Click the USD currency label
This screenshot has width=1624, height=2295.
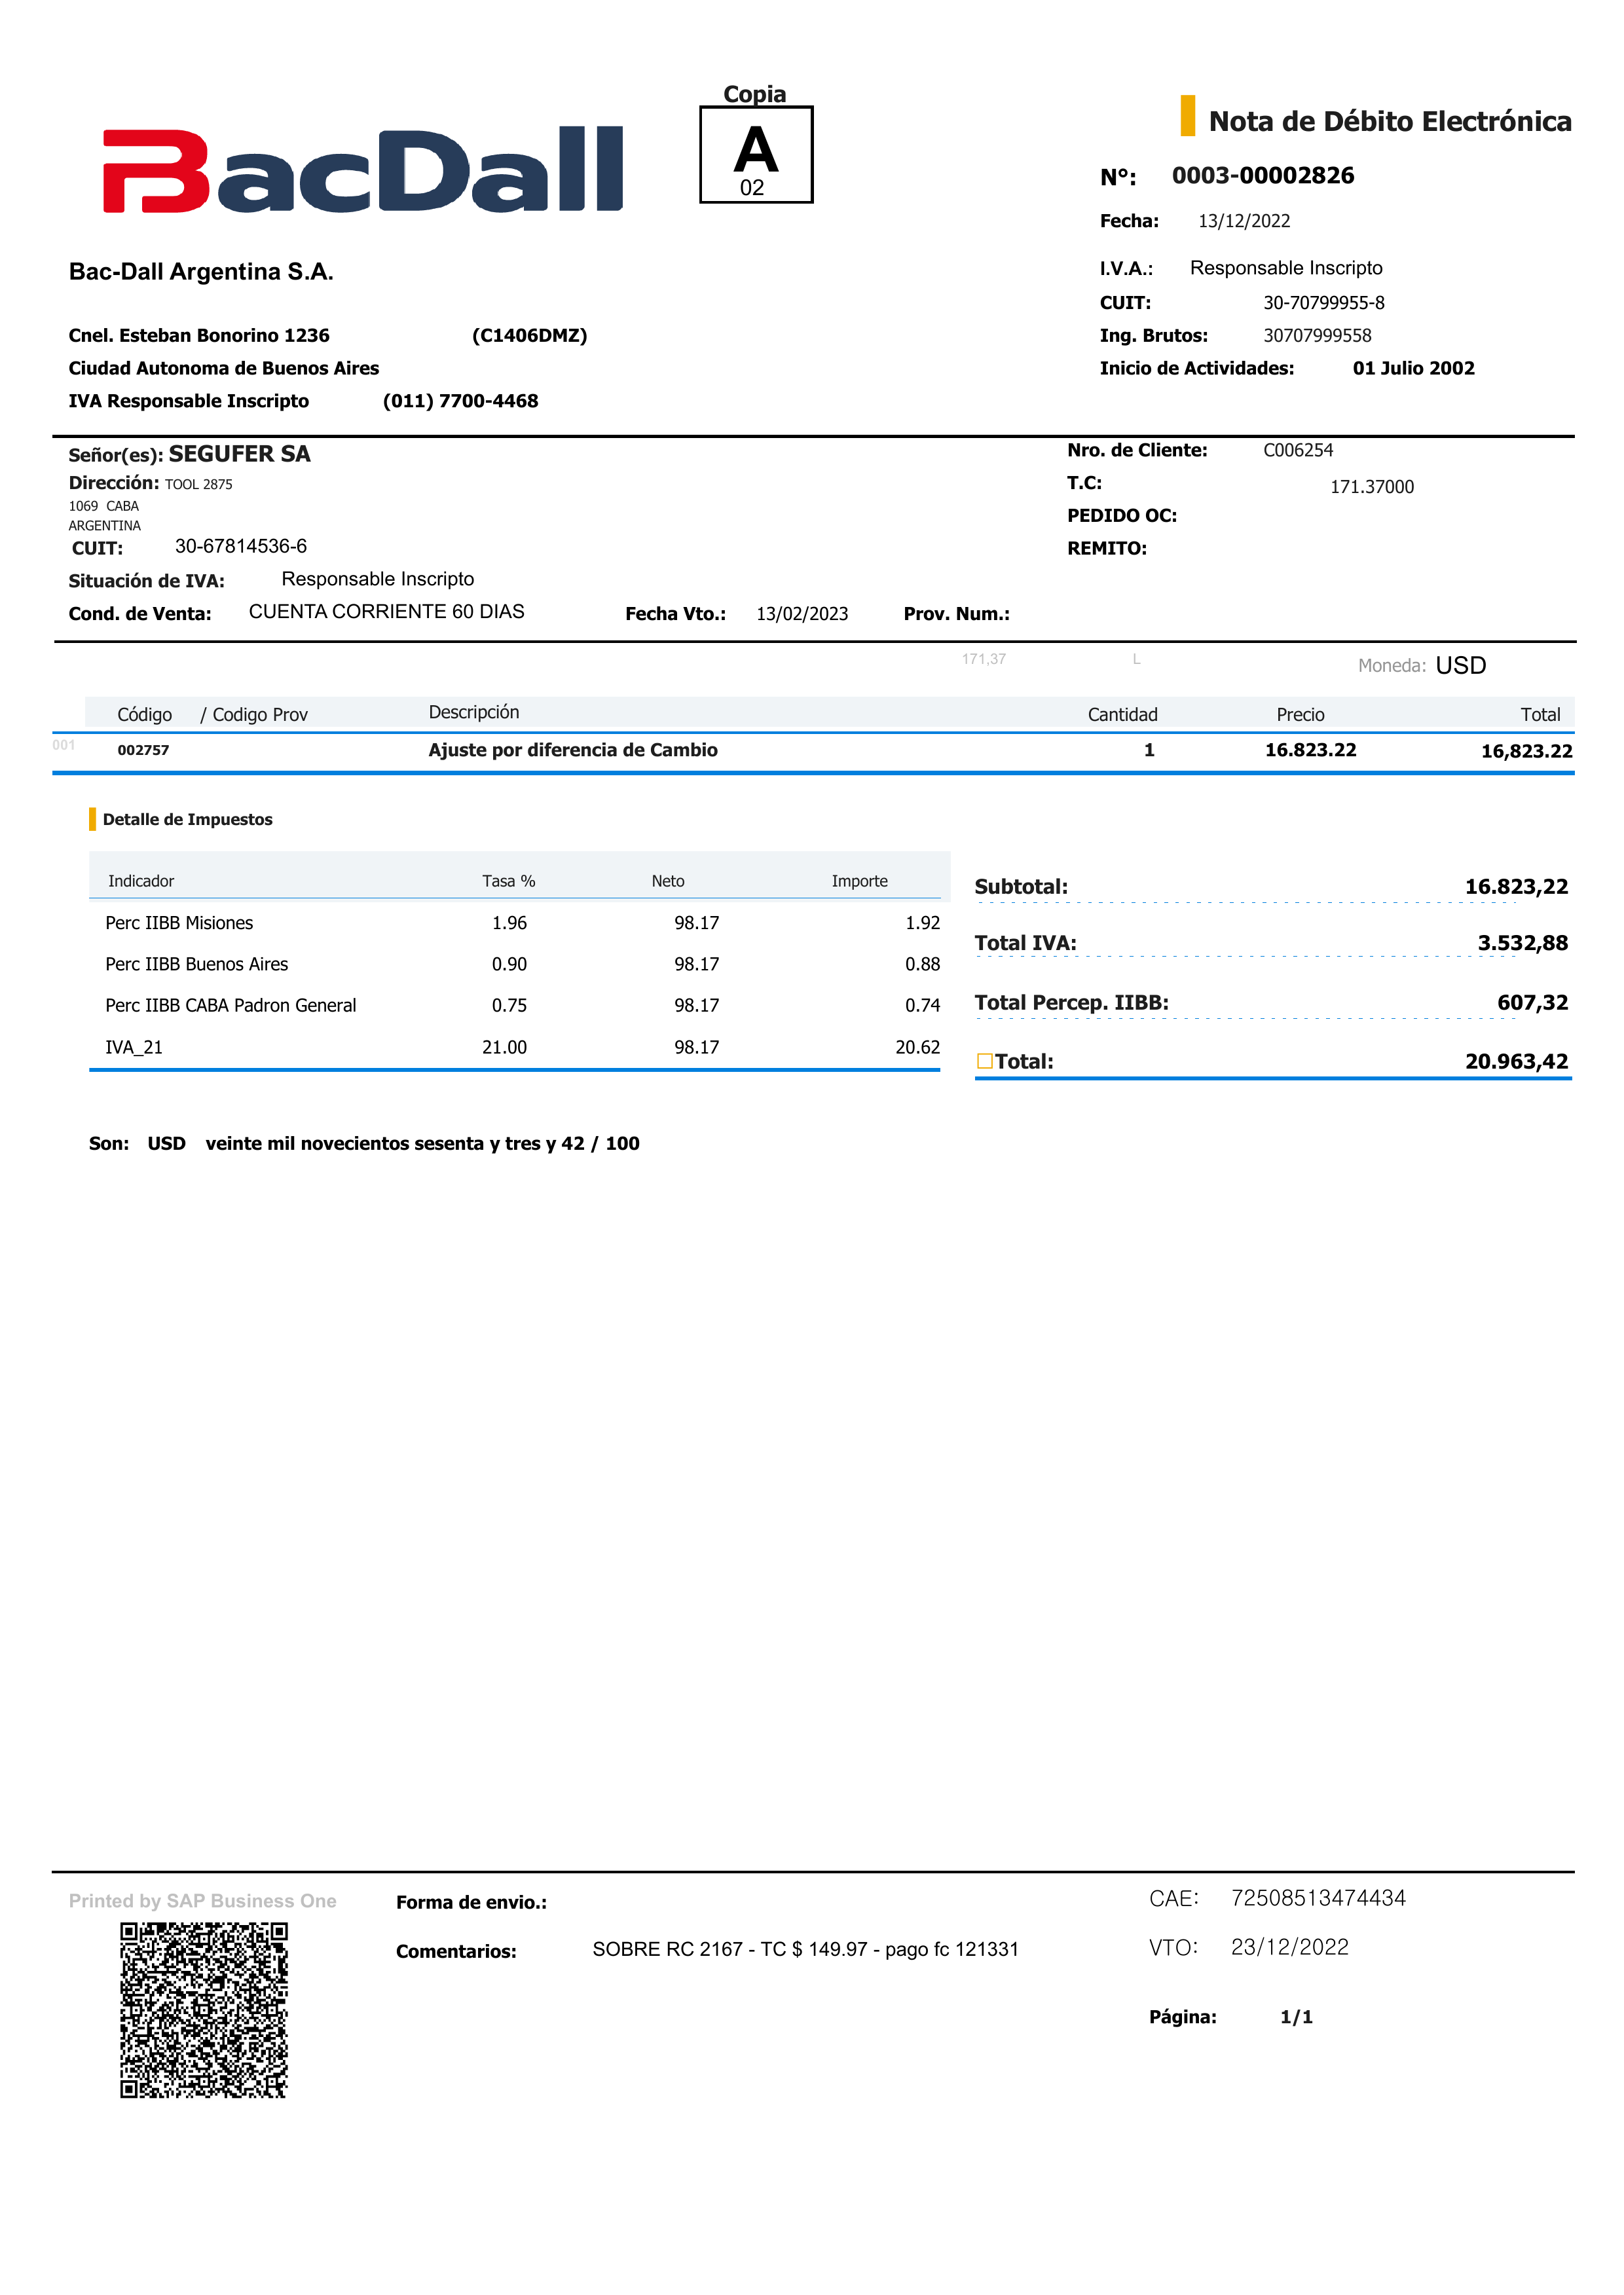tap(1460, 666)
